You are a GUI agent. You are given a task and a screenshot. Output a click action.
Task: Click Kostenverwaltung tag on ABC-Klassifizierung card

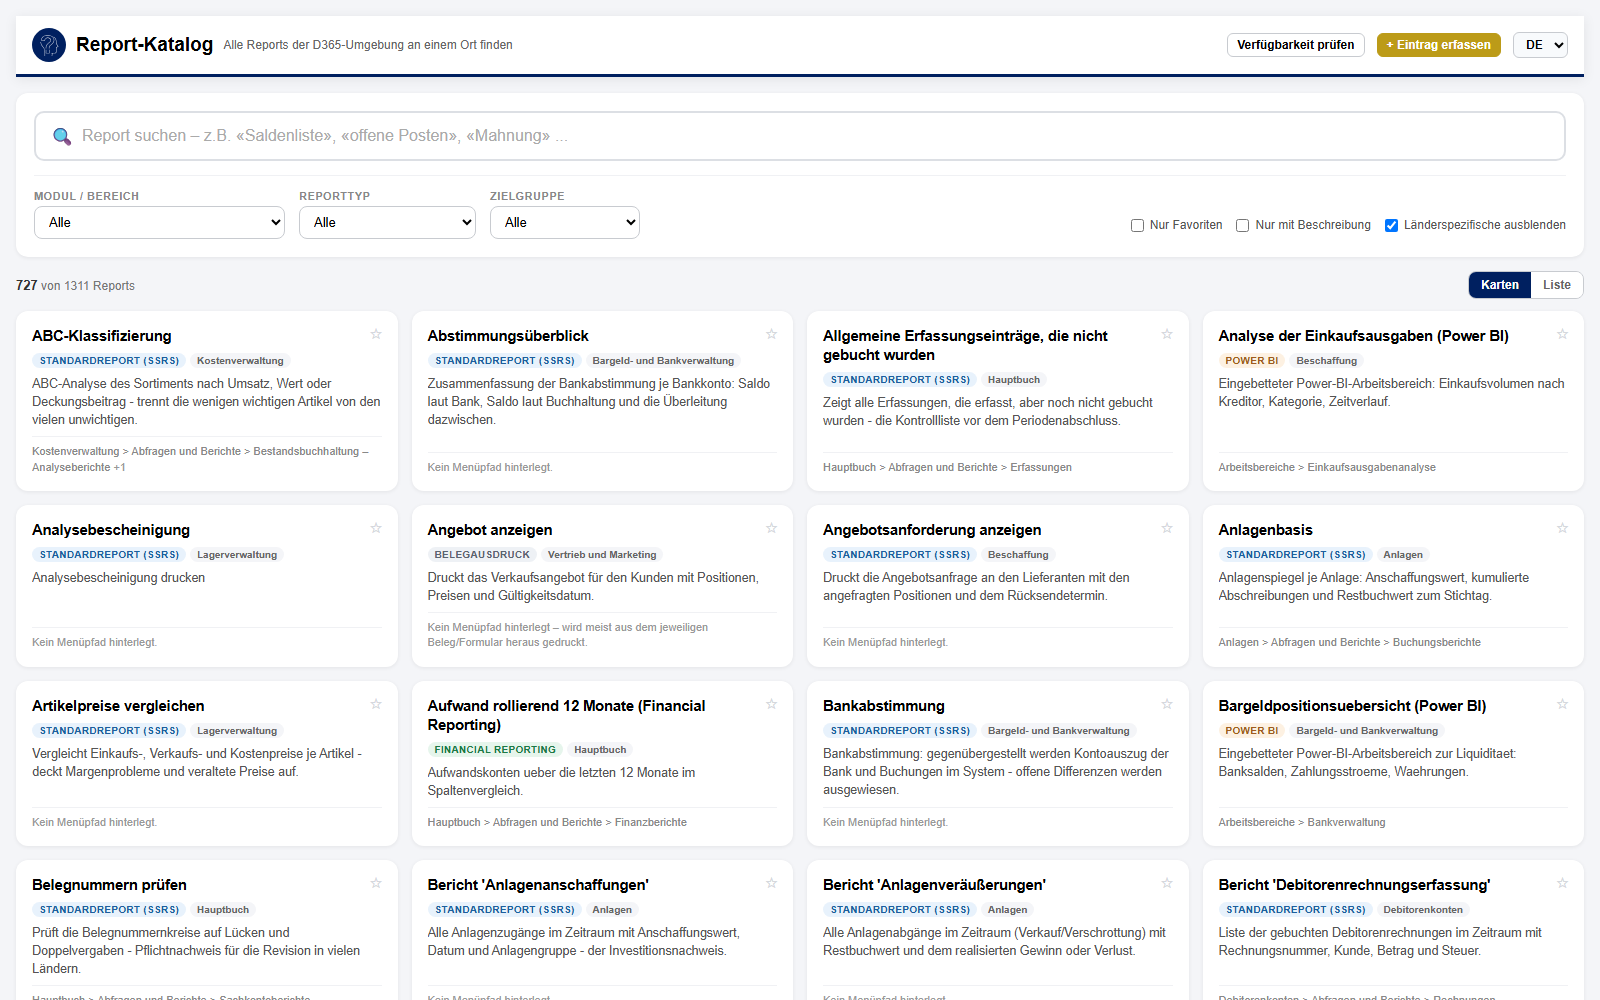click(240, 361)
